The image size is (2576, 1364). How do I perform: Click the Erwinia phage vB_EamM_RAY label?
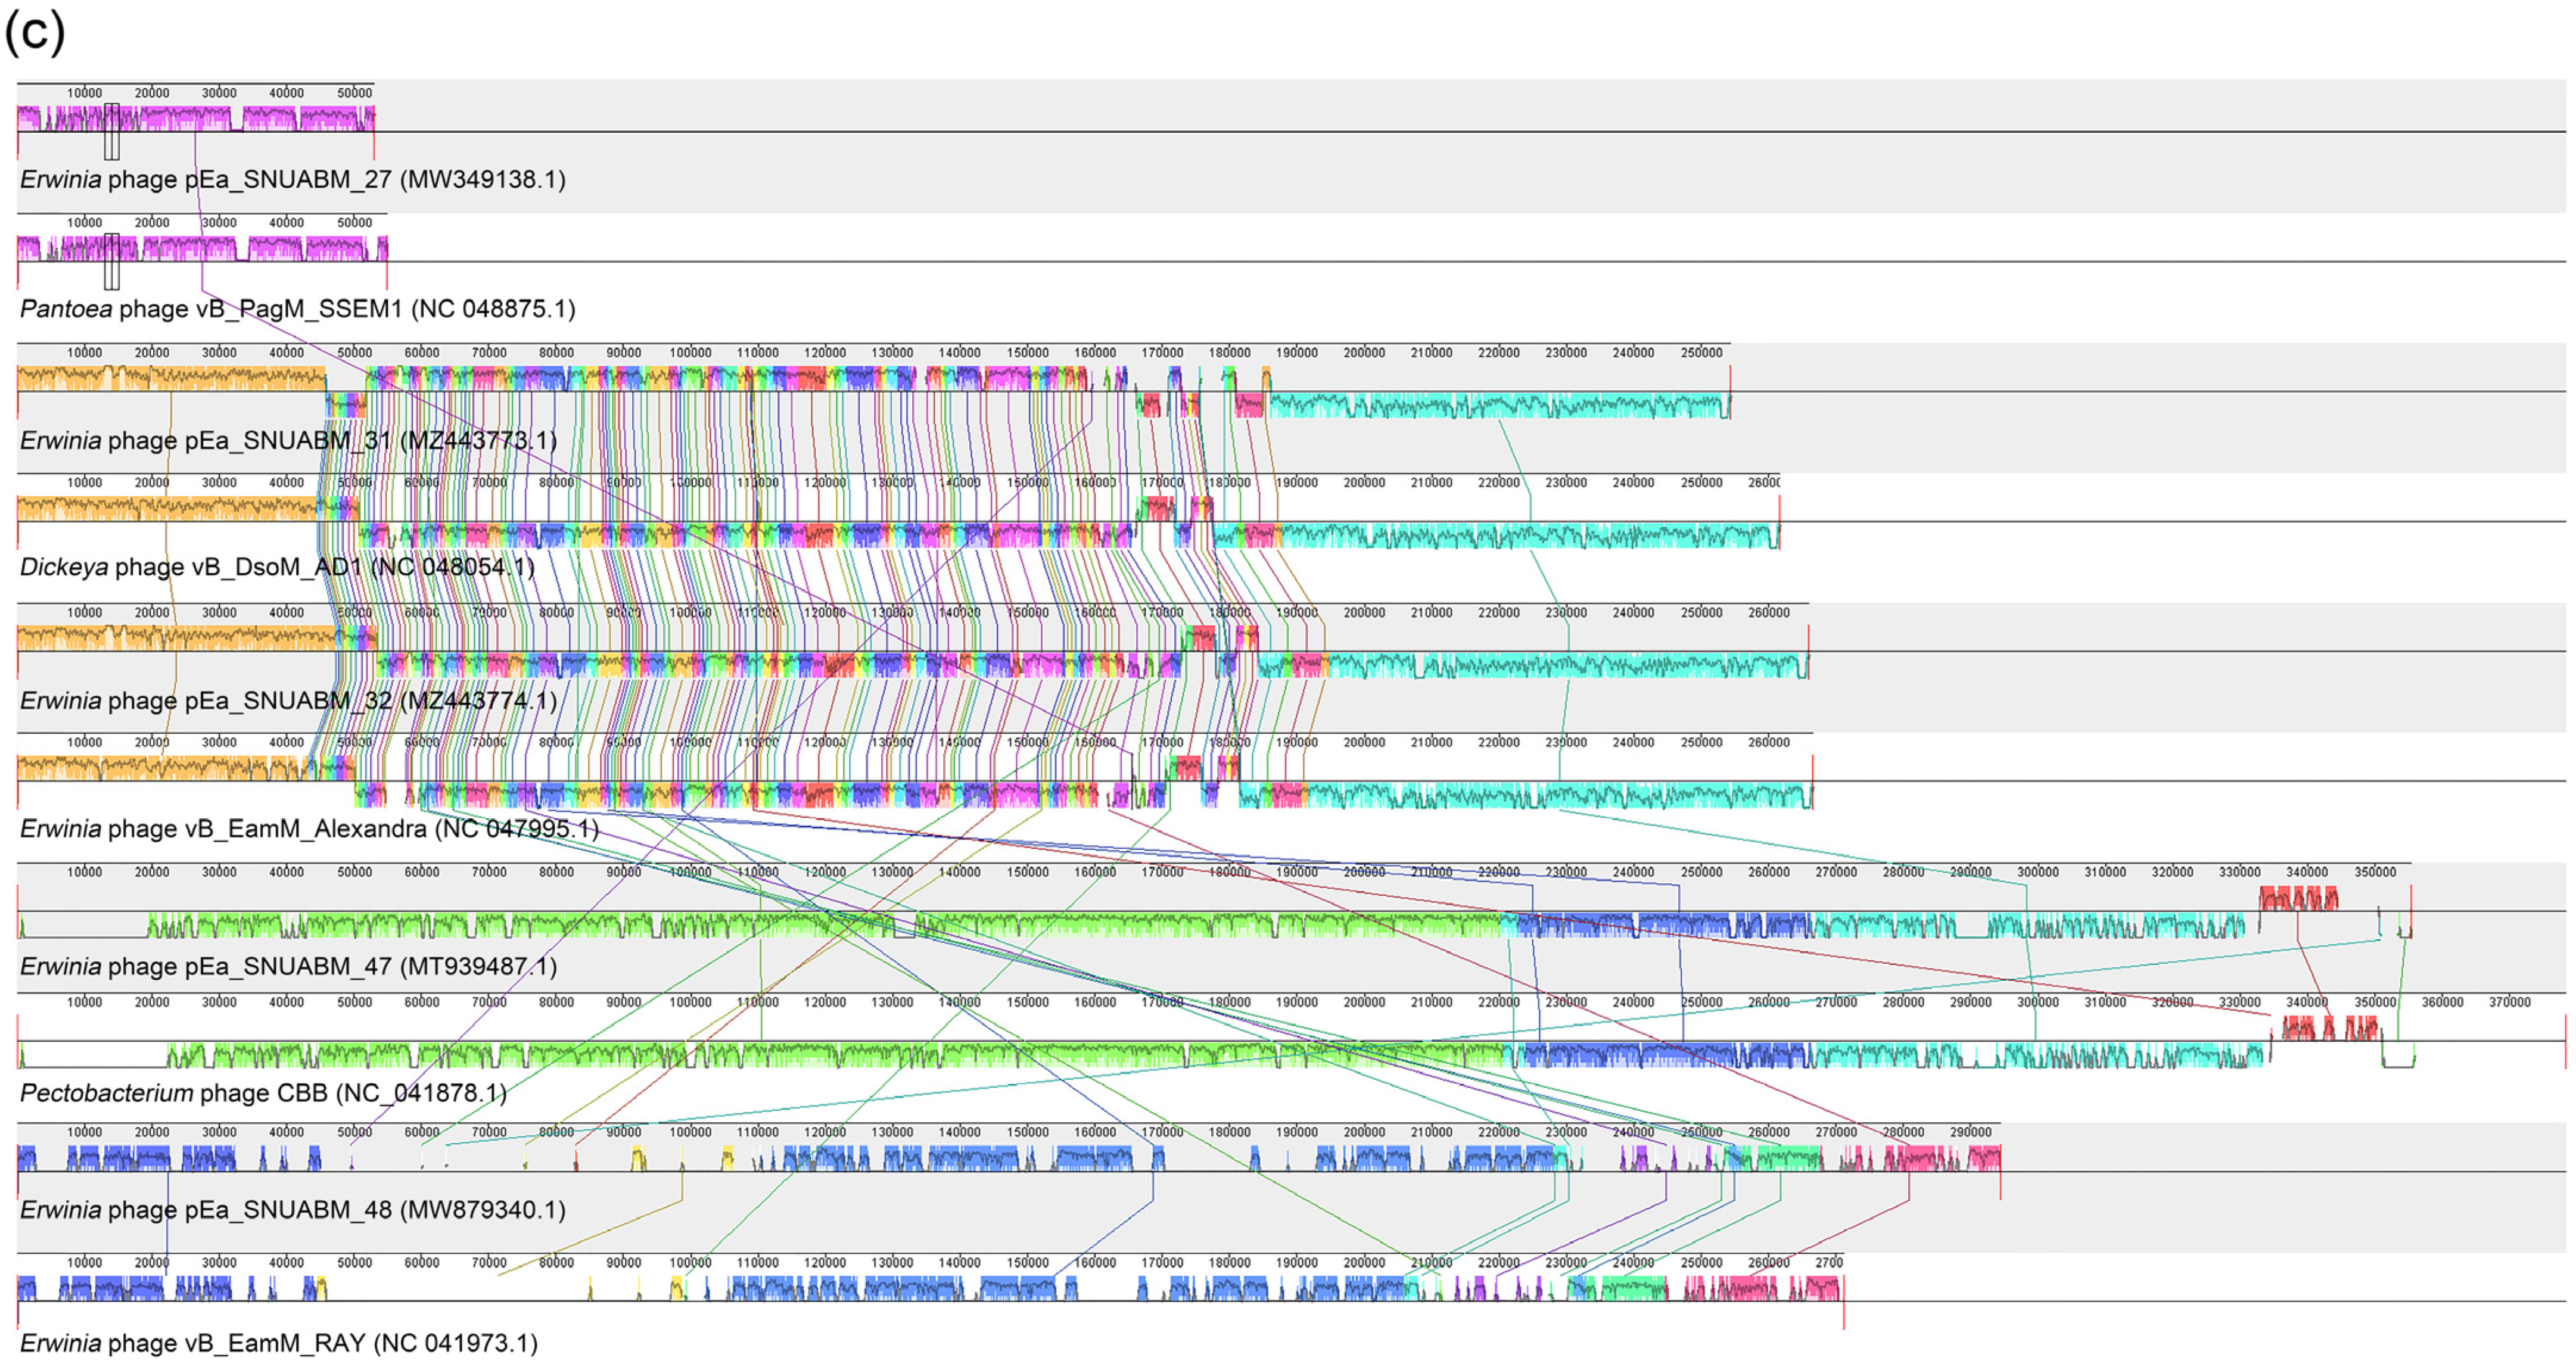[278, 1343]
